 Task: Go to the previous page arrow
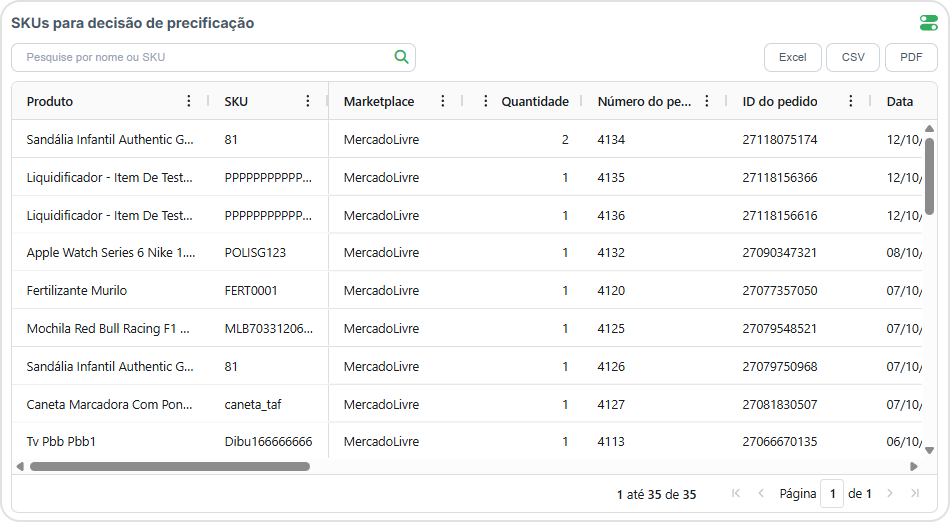[761, 494]
